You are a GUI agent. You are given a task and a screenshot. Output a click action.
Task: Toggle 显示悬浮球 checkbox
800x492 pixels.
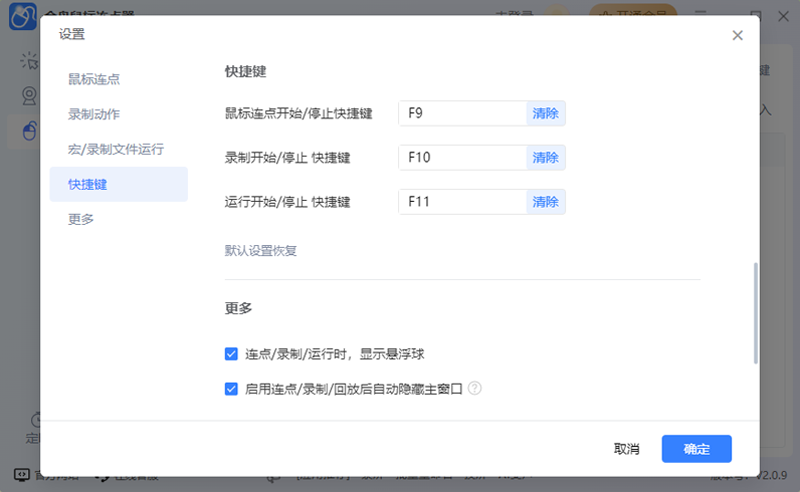pos(231,354)
